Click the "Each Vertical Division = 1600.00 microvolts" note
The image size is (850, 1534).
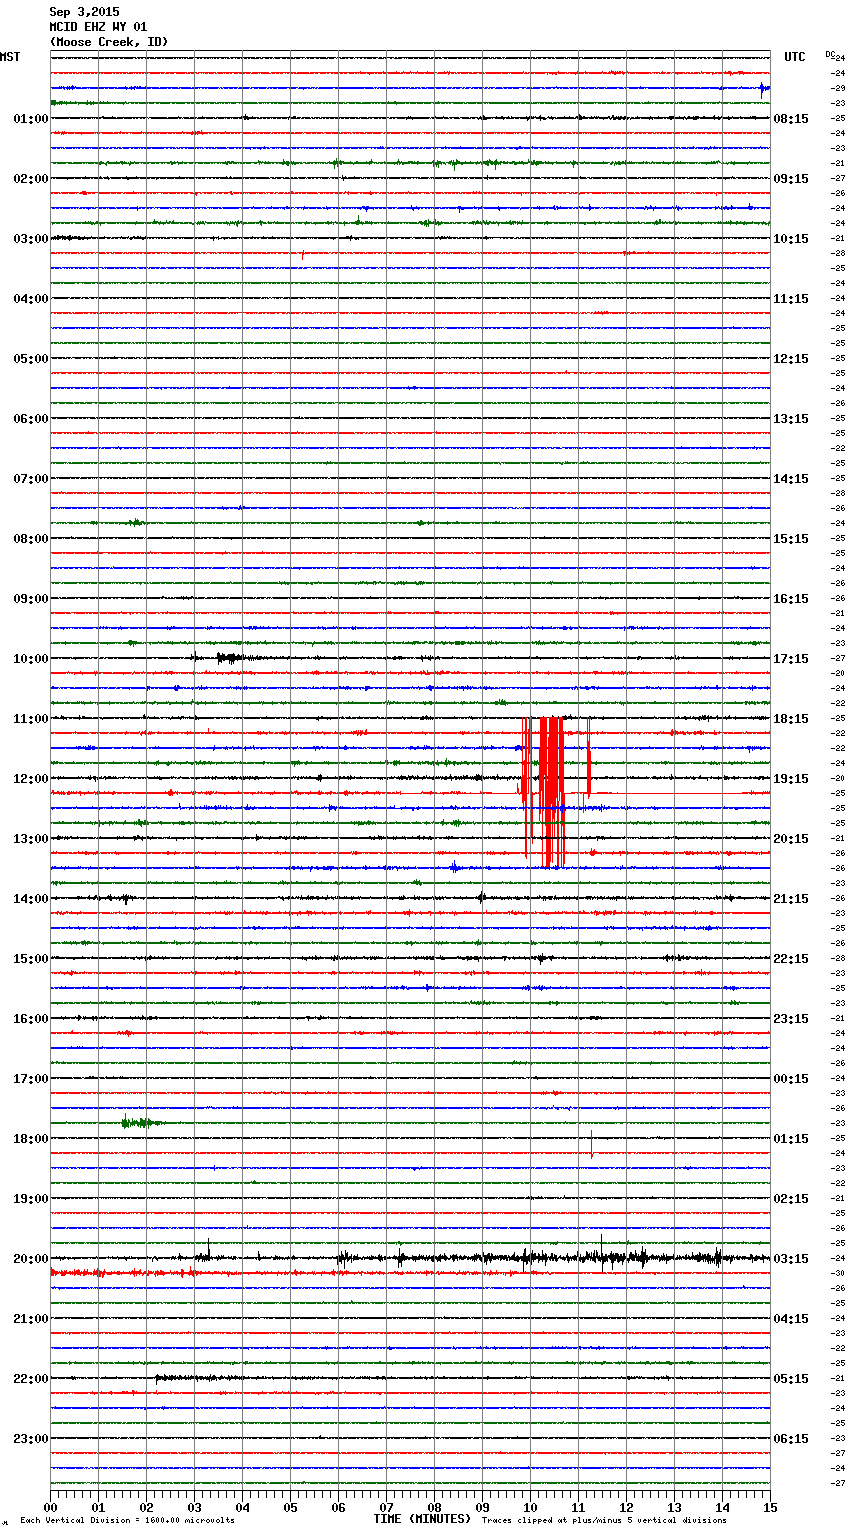(127, 1521)
